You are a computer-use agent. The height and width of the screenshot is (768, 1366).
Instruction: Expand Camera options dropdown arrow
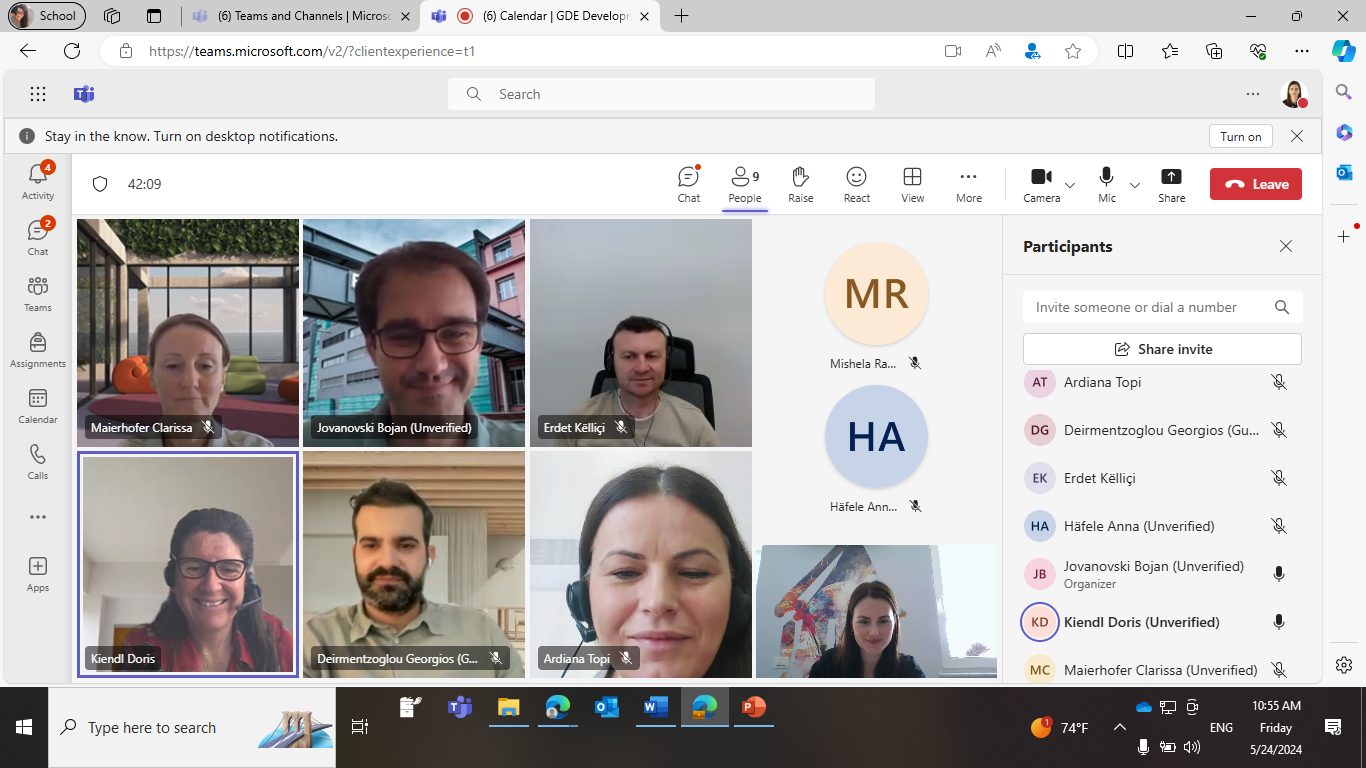tap(1070, 185)
